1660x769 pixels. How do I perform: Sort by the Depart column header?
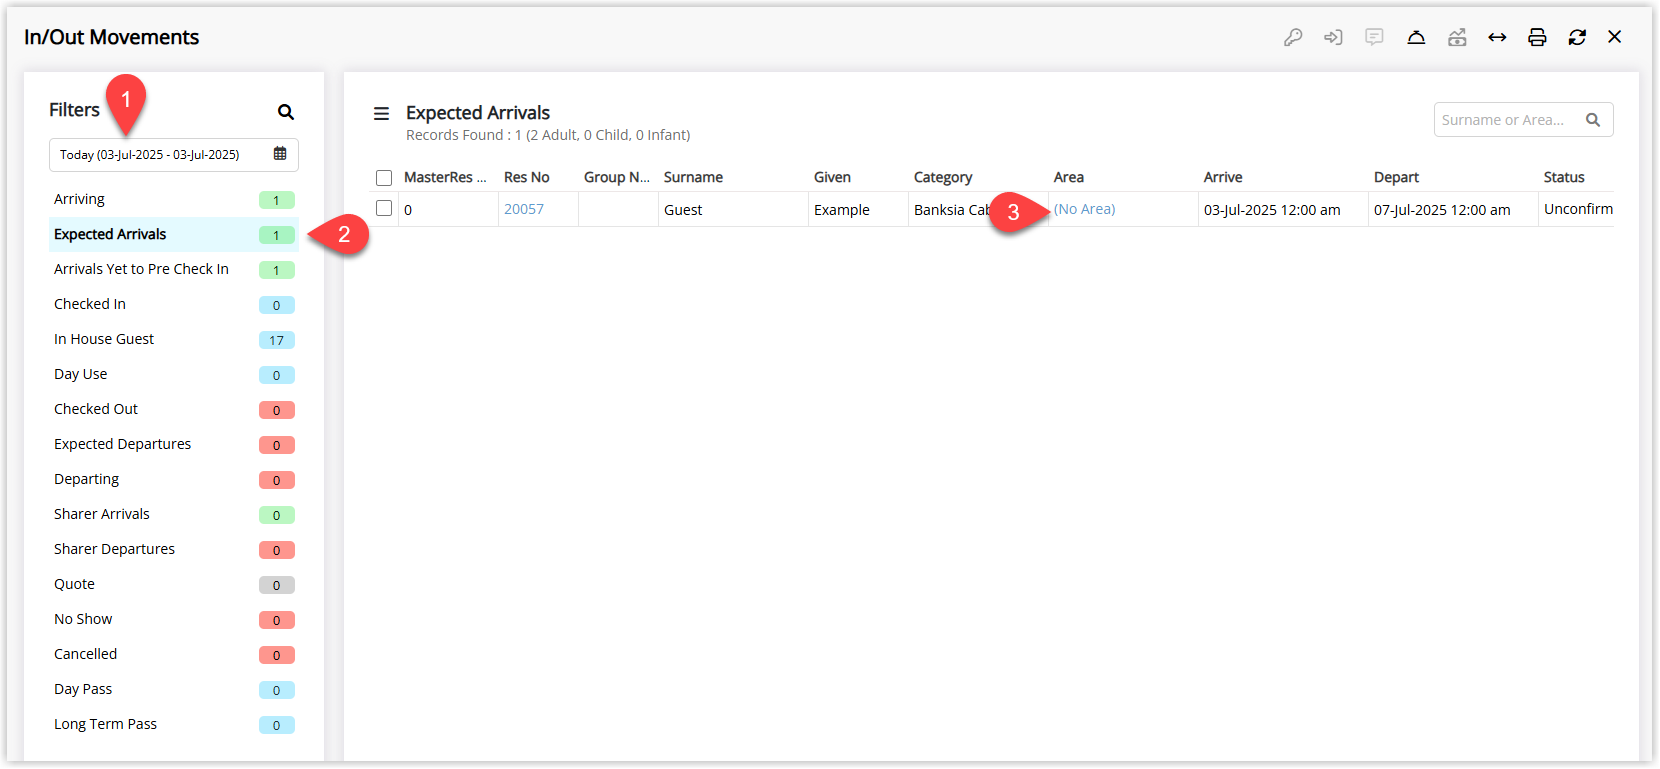[1396, 177]
